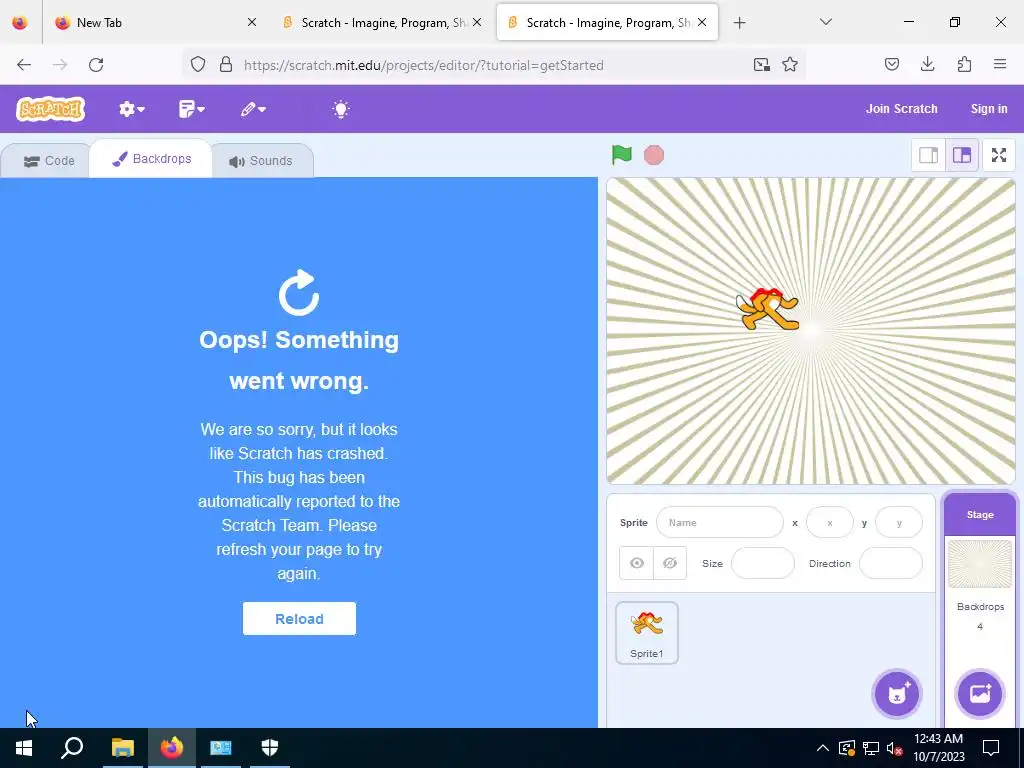
Task: Enter full screen stage mode
Action: click(x=999, y=155)
